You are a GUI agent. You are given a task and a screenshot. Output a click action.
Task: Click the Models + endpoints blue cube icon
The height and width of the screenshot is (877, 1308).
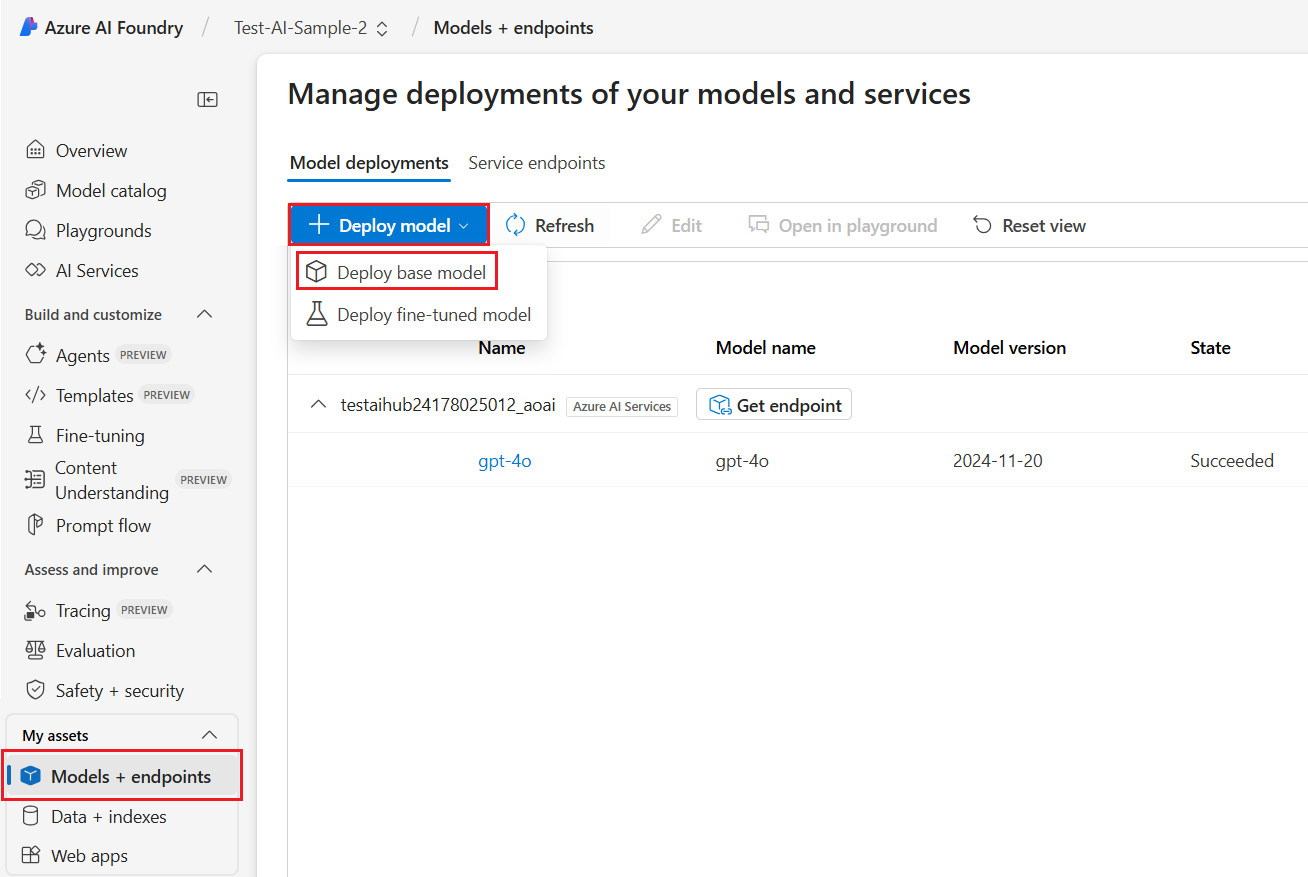point(30,776)
